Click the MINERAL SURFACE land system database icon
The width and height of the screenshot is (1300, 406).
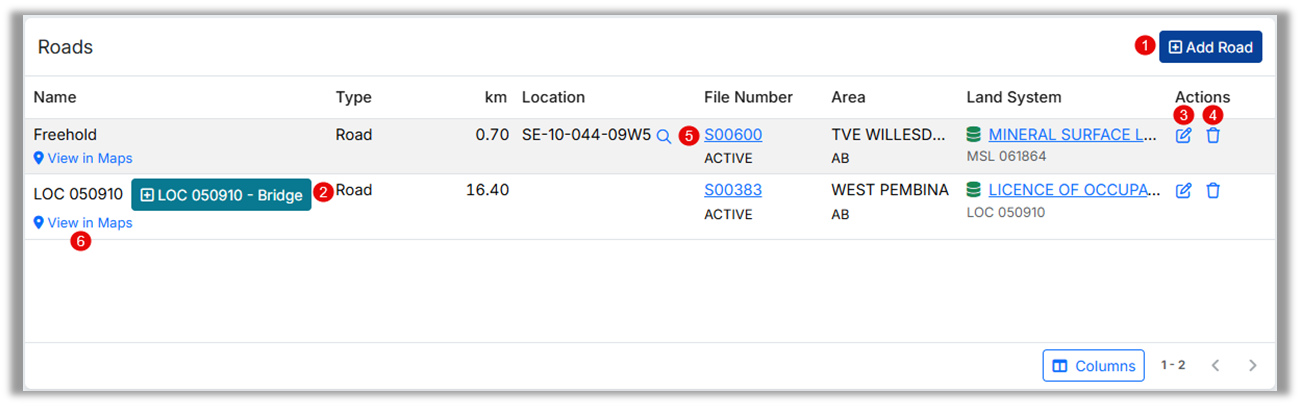974,134
